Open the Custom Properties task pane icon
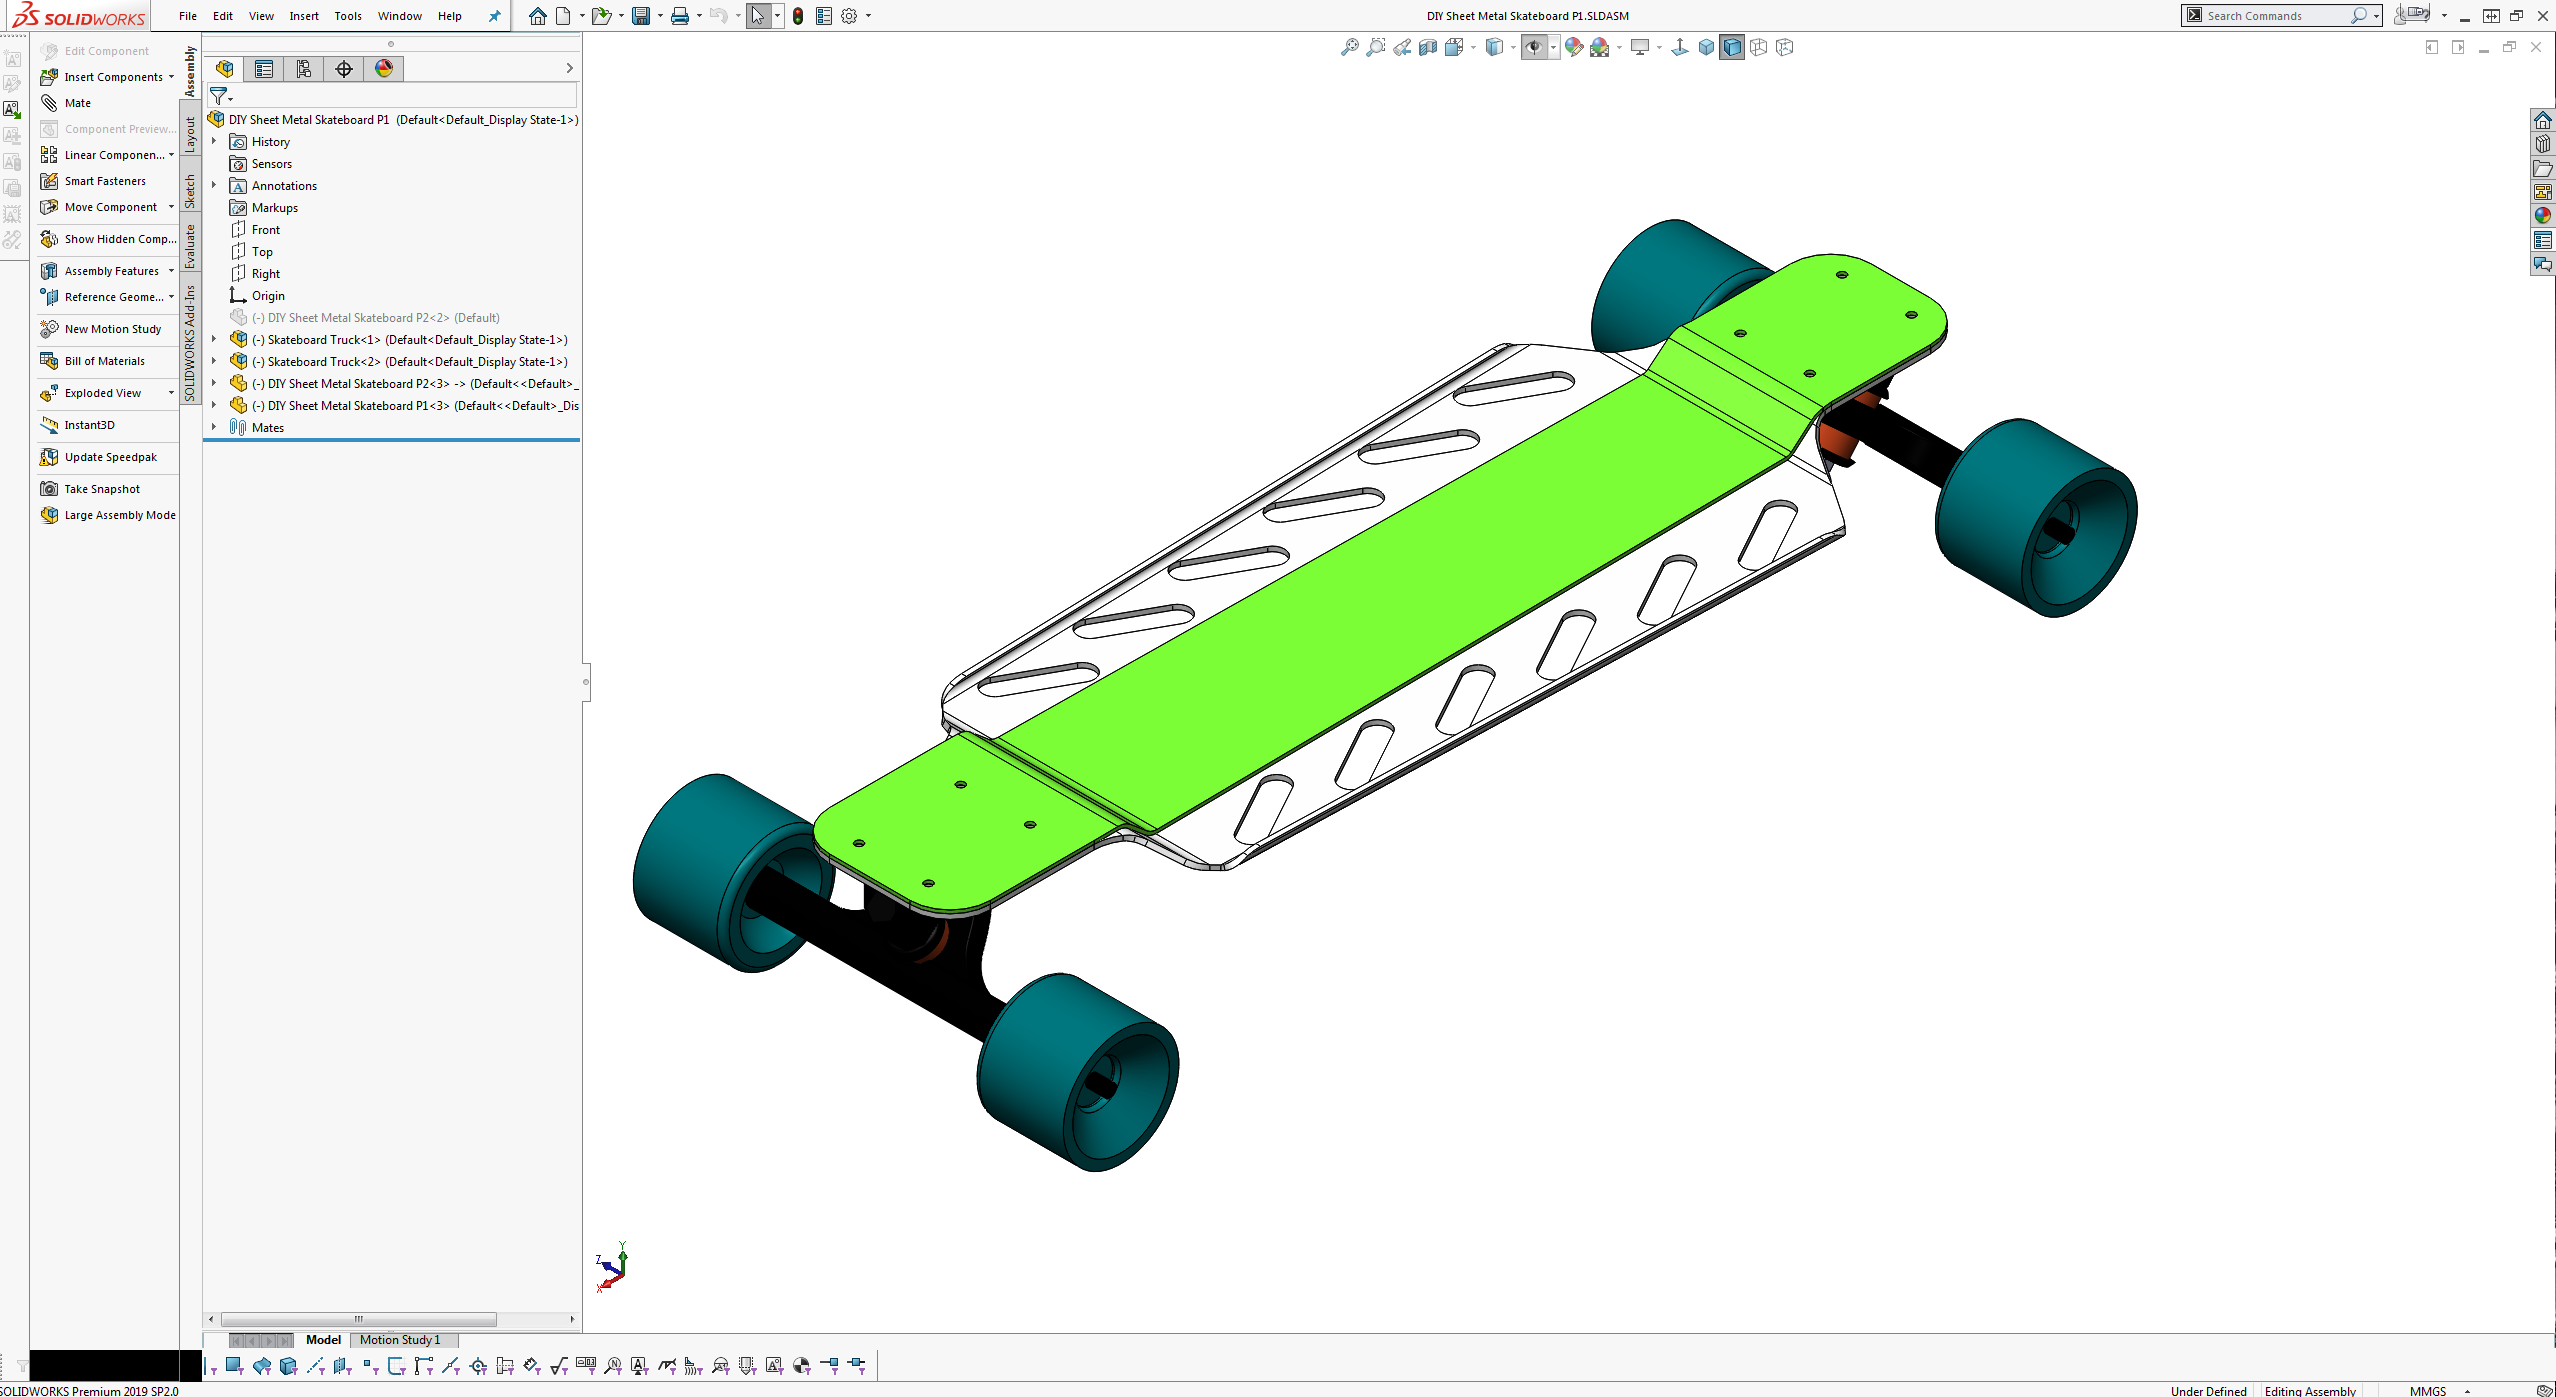This screenshot has width=2556, height=1397. [2543, 240]
